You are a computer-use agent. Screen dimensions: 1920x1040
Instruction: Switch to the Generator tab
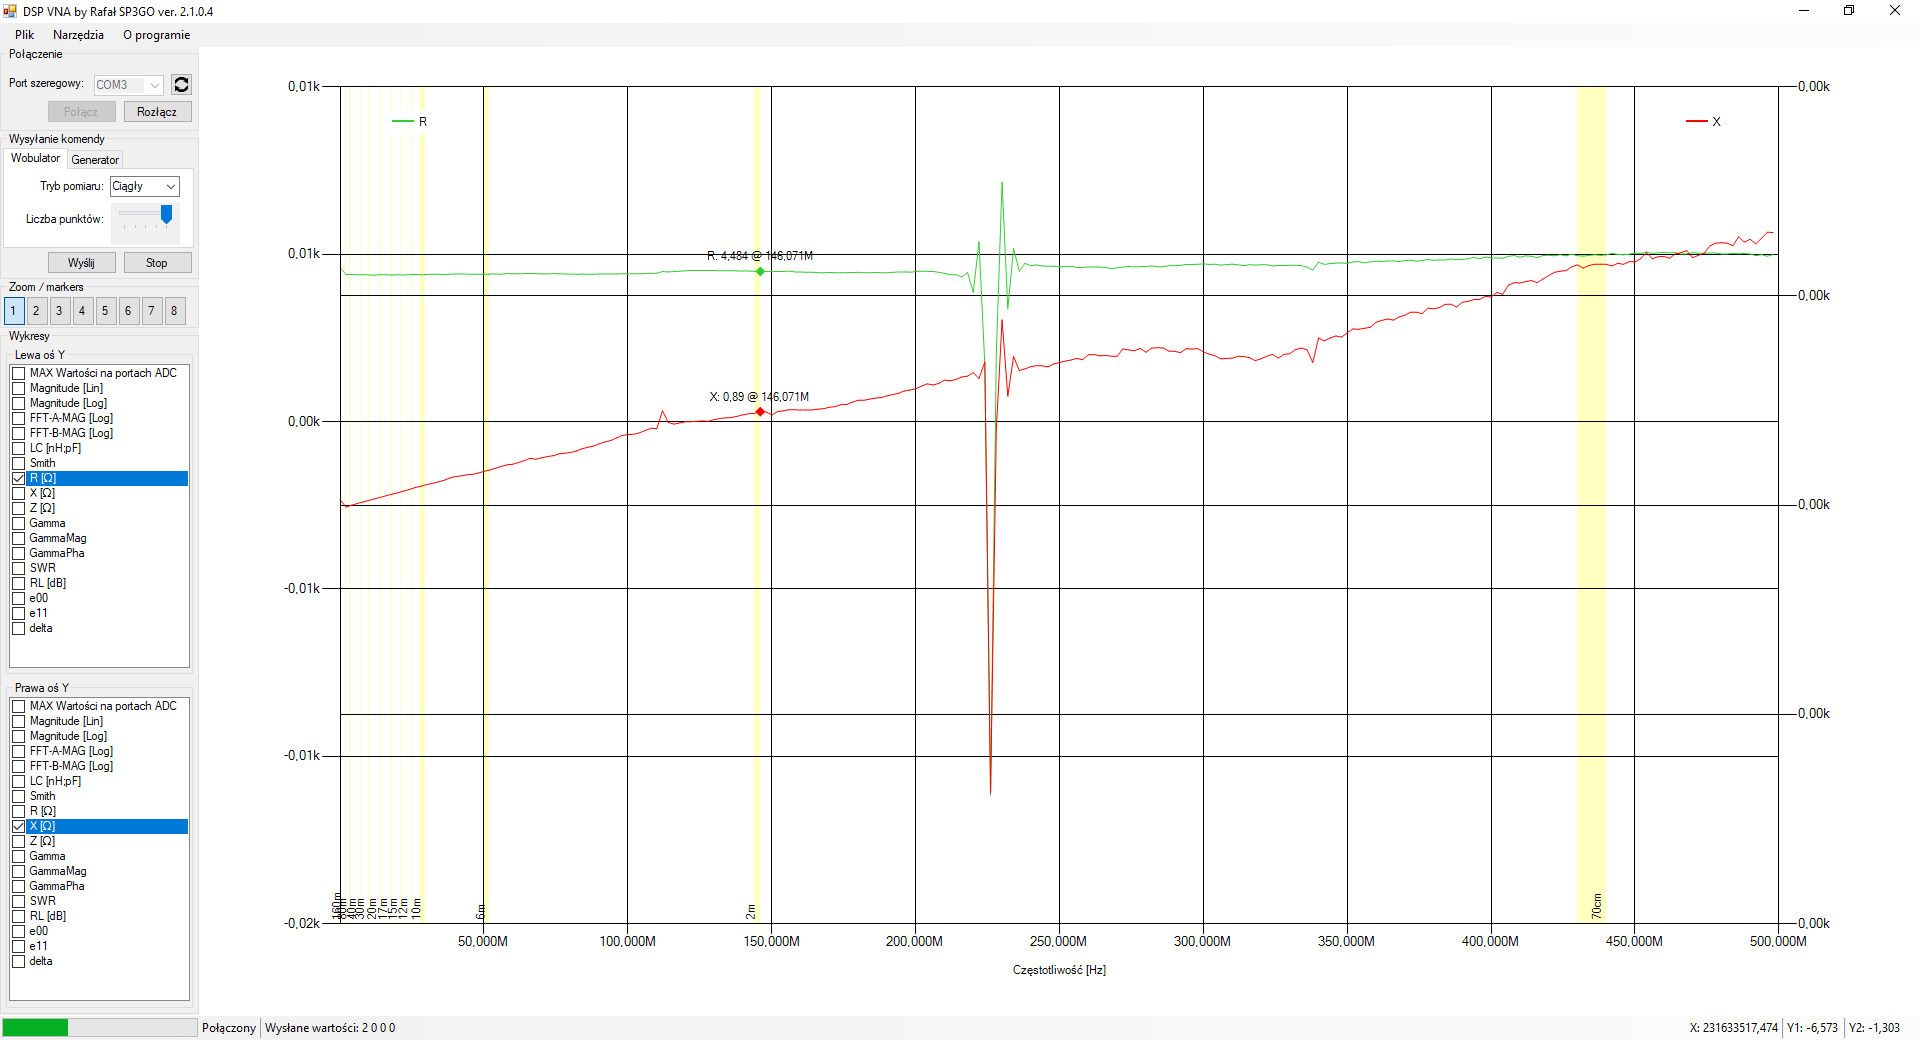pos(95,160)
